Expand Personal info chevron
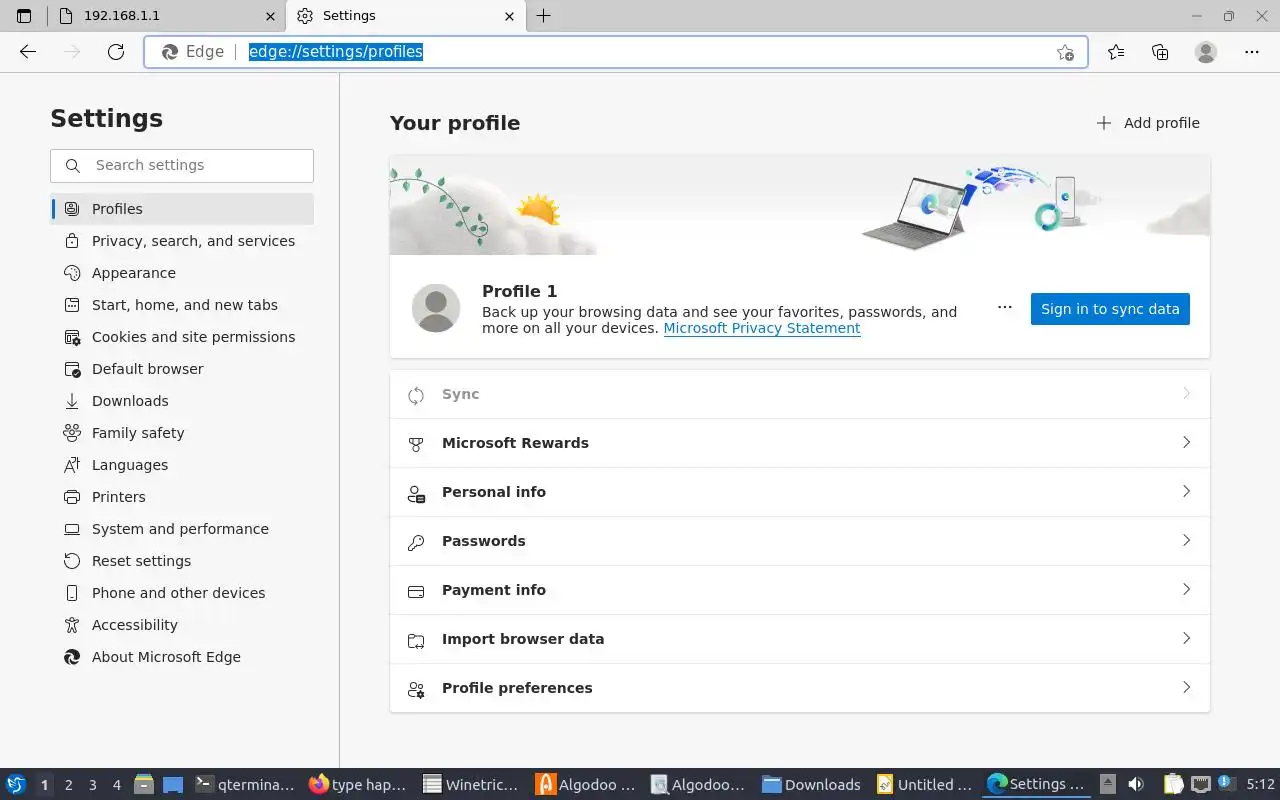This screenshot has width=1280, height=800. 1187,491
